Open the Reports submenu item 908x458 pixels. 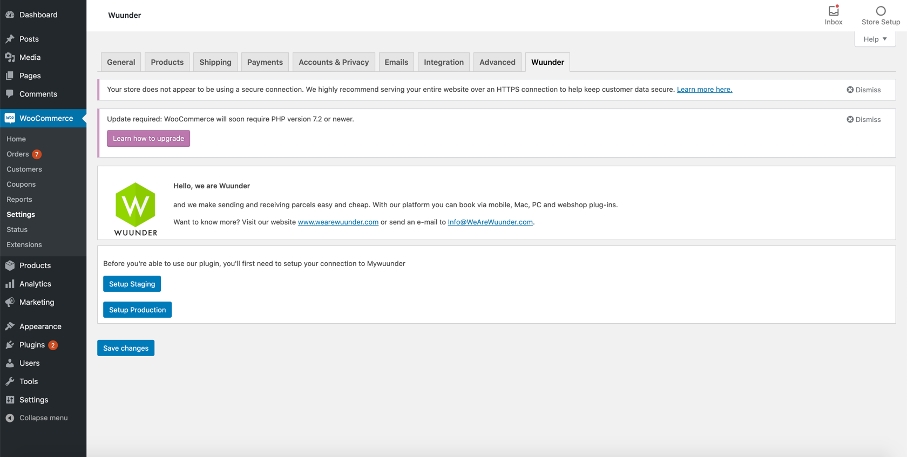19,199
